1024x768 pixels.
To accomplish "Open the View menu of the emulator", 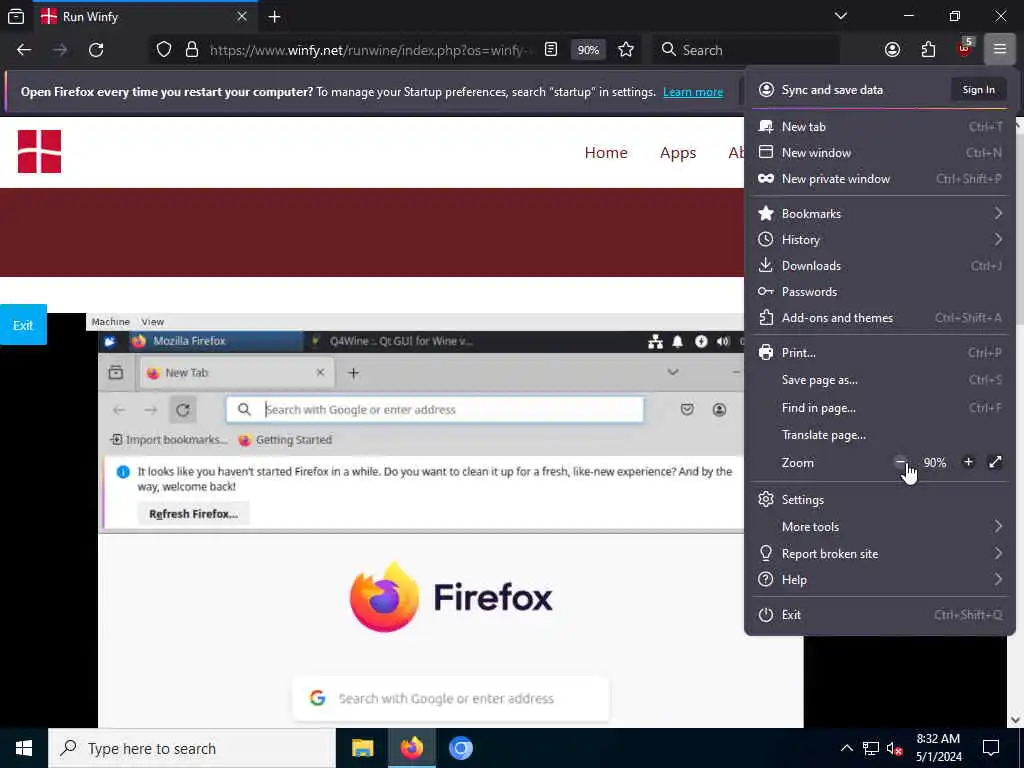I will coord(153,322).
